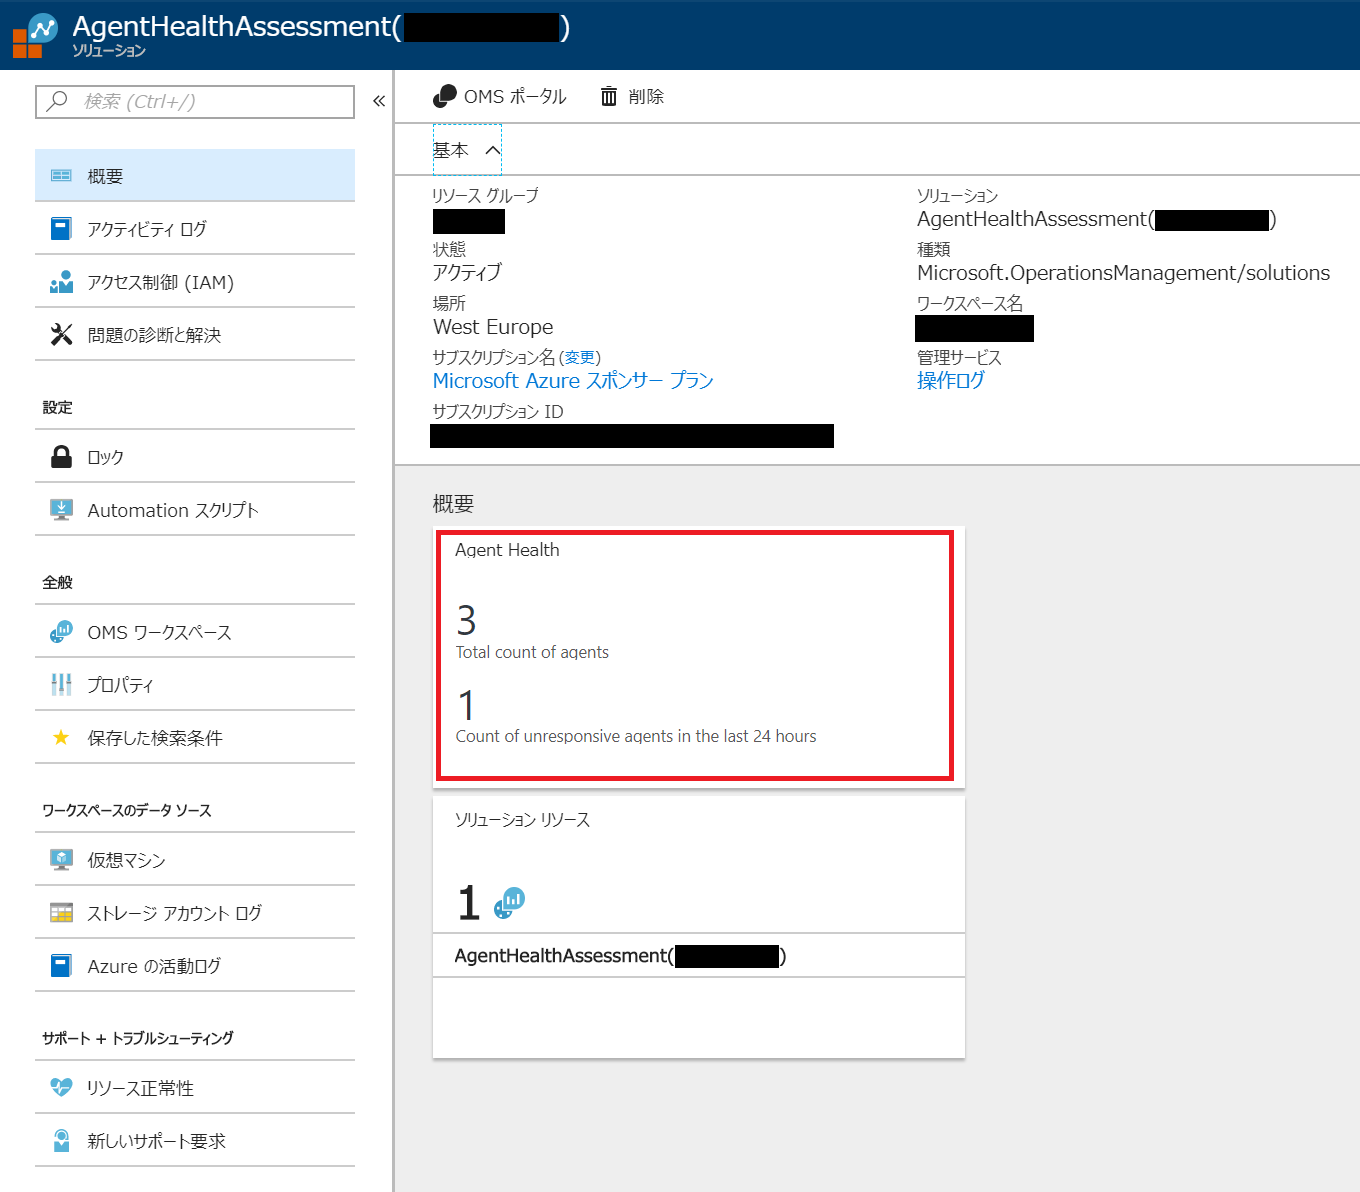
Task: Open the Microsoft Azure スポンサー プラン link
Action: click(573, 380)
